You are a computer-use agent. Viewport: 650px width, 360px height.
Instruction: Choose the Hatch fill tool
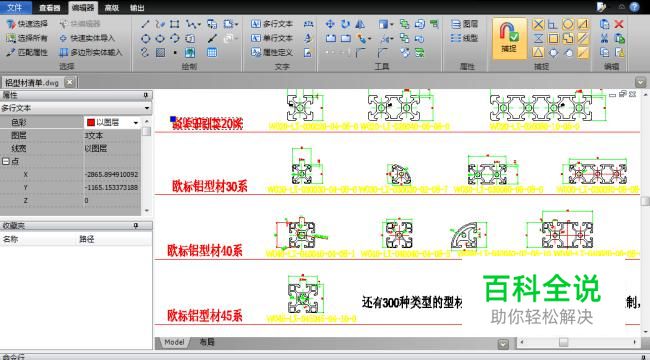point(160,53)
